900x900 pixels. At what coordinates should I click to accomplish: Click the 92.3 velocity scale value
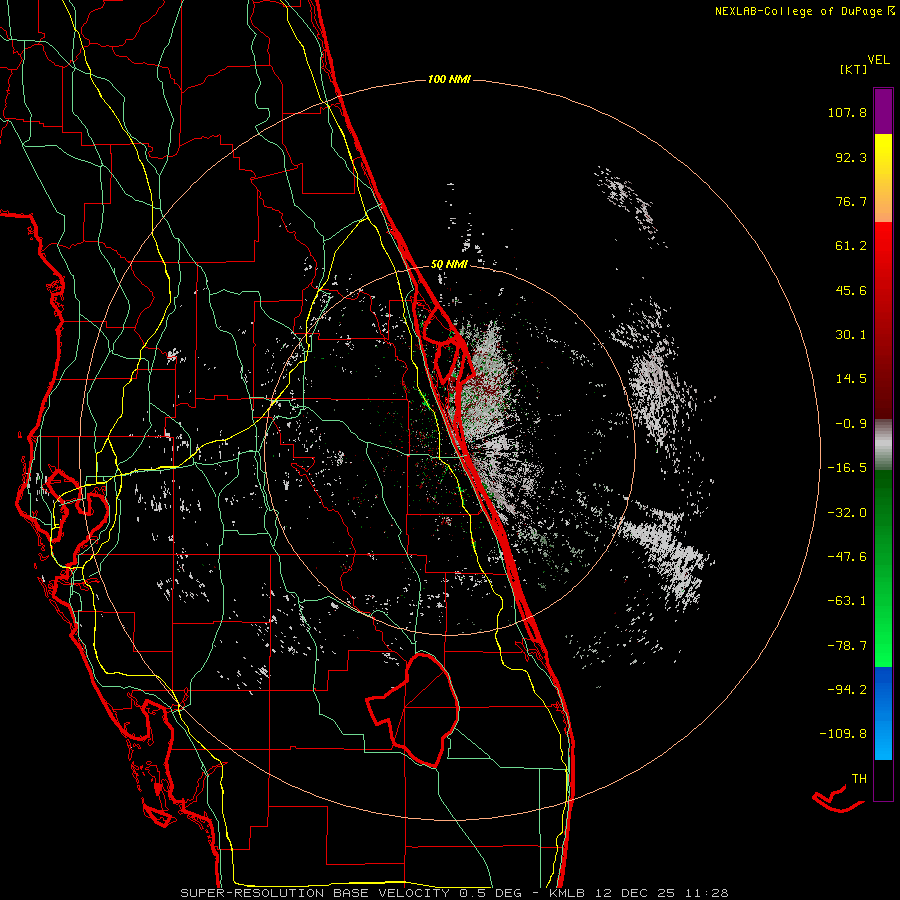tap(851, 157)
